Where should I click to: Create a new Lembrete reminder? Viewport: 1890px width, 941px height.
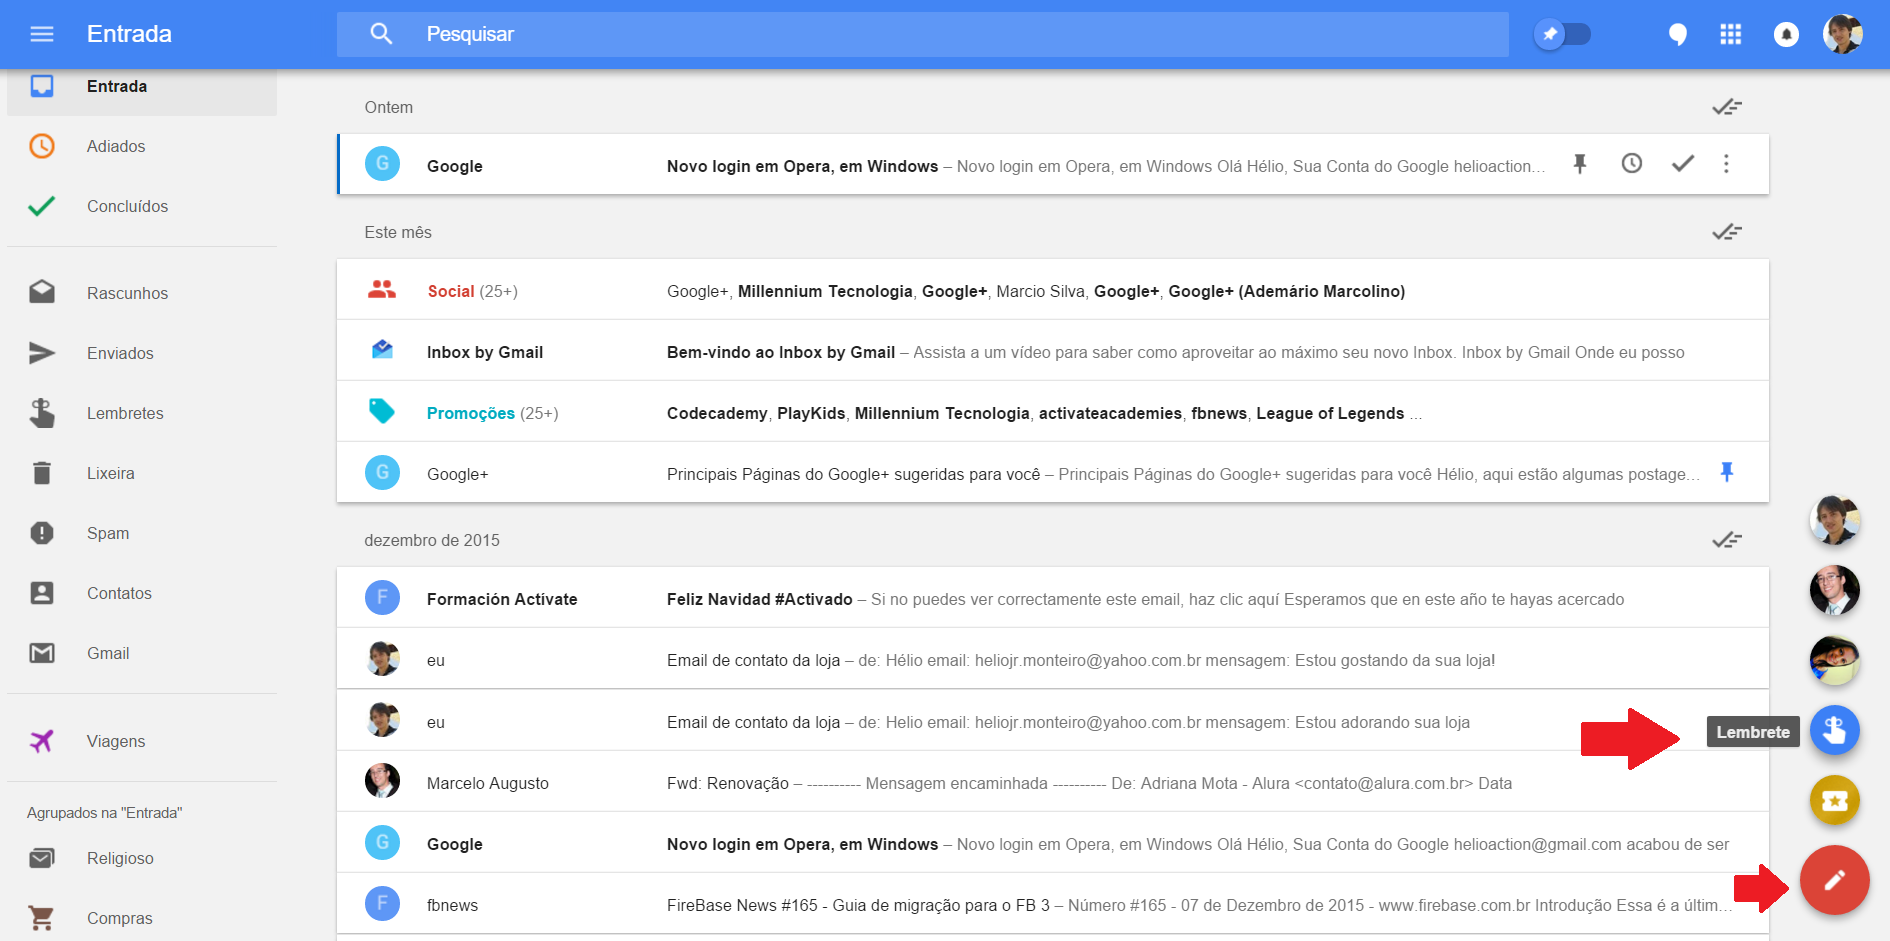(1834, 731)
